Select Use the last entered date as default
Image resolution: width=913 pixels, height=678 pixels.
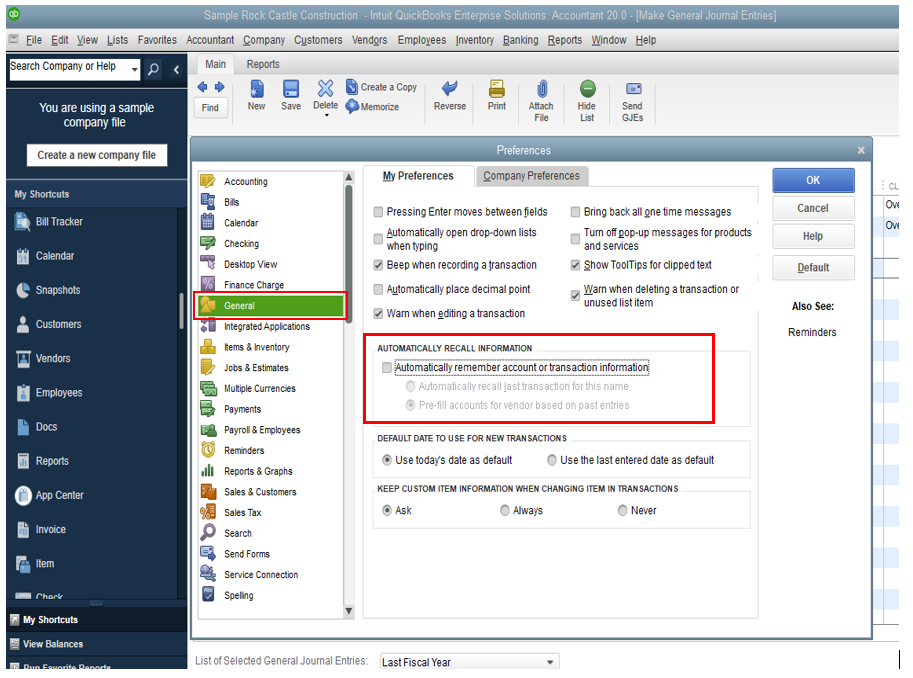pyautogui.click(x=552, y=461)
